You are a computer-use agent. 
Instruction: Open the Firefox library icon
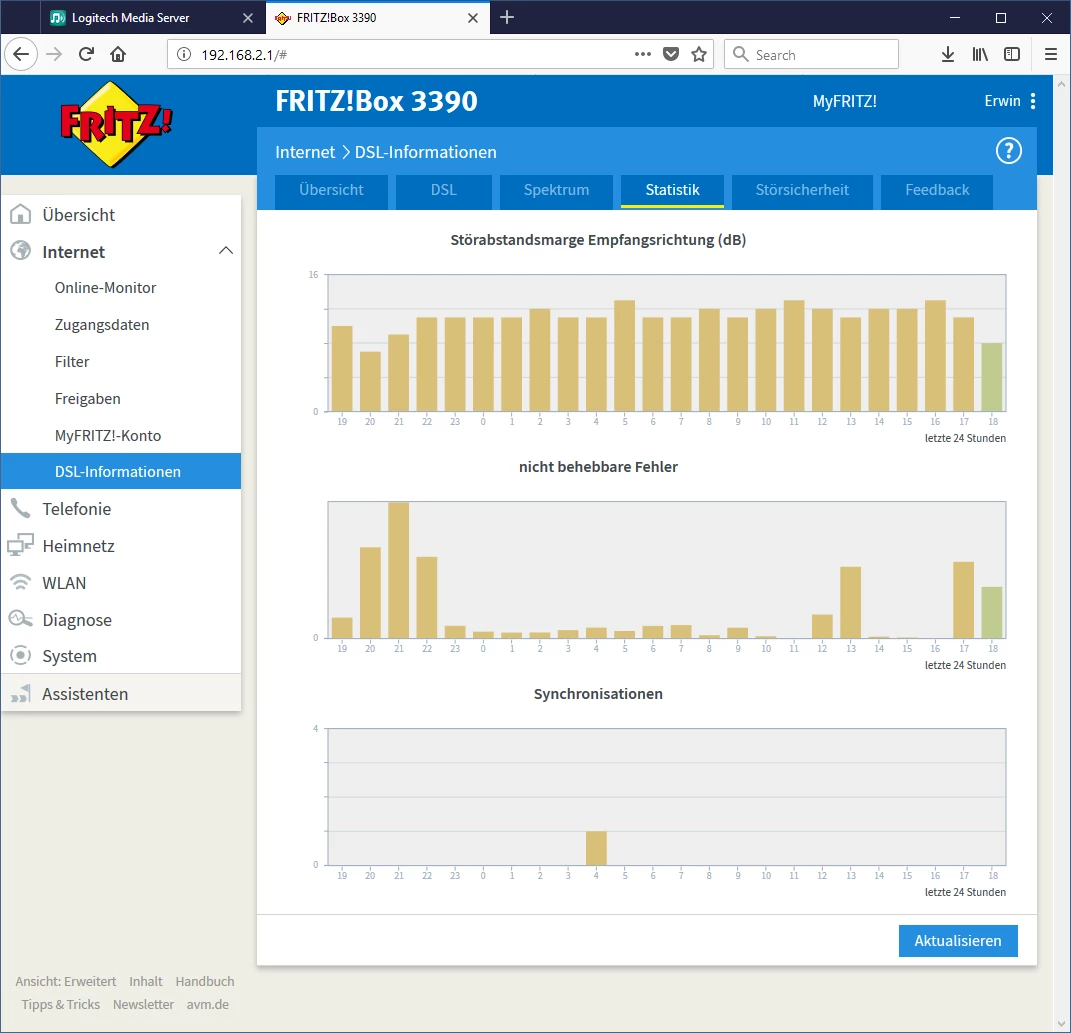(x=980, y=55)
